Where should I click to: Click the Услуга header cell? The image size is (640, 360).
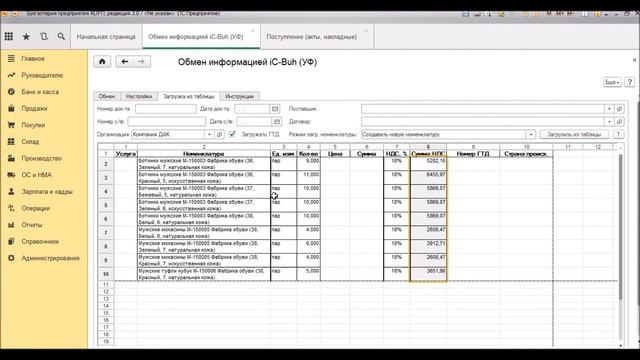pyautogui.click(x=126, y=154)
